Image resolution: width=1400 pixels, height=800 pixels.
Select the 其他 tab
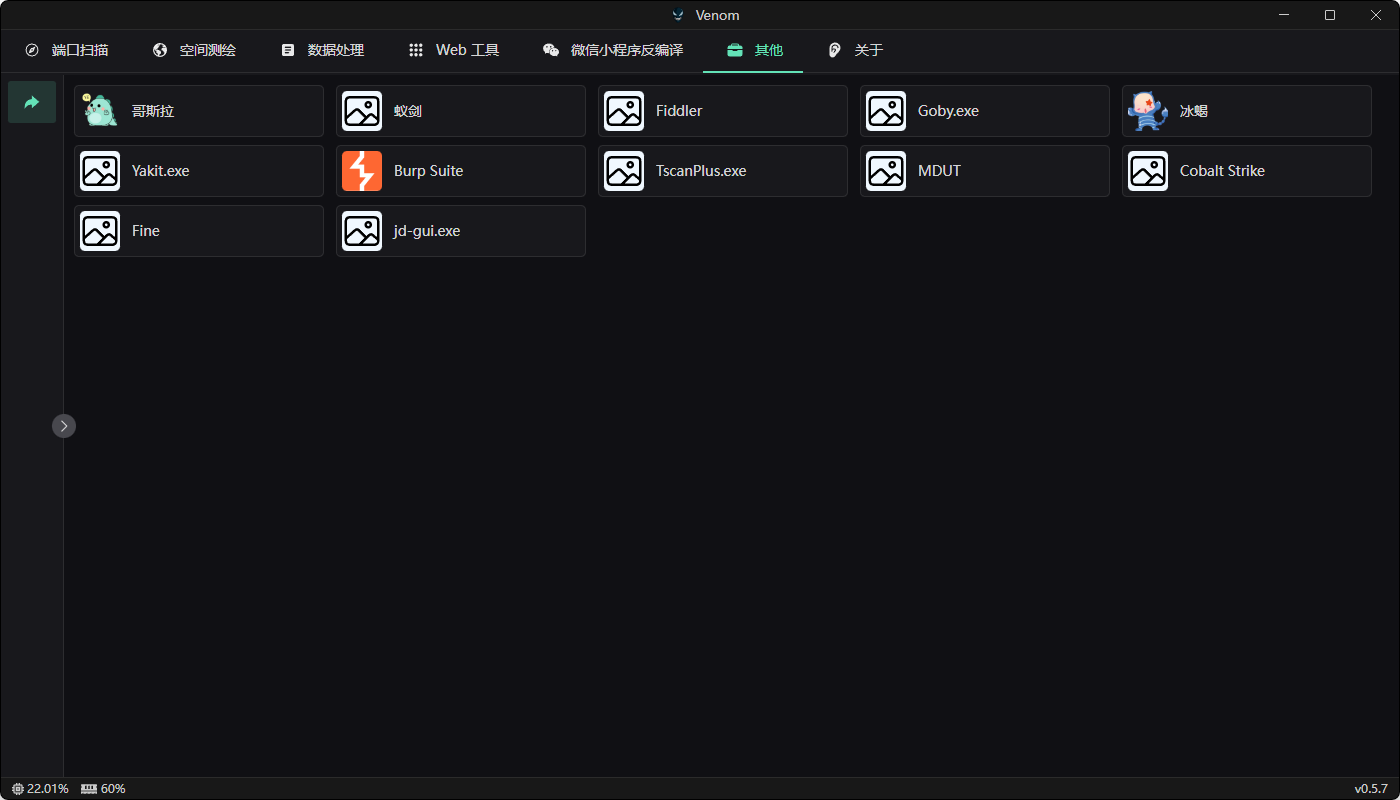click(754, 50)
